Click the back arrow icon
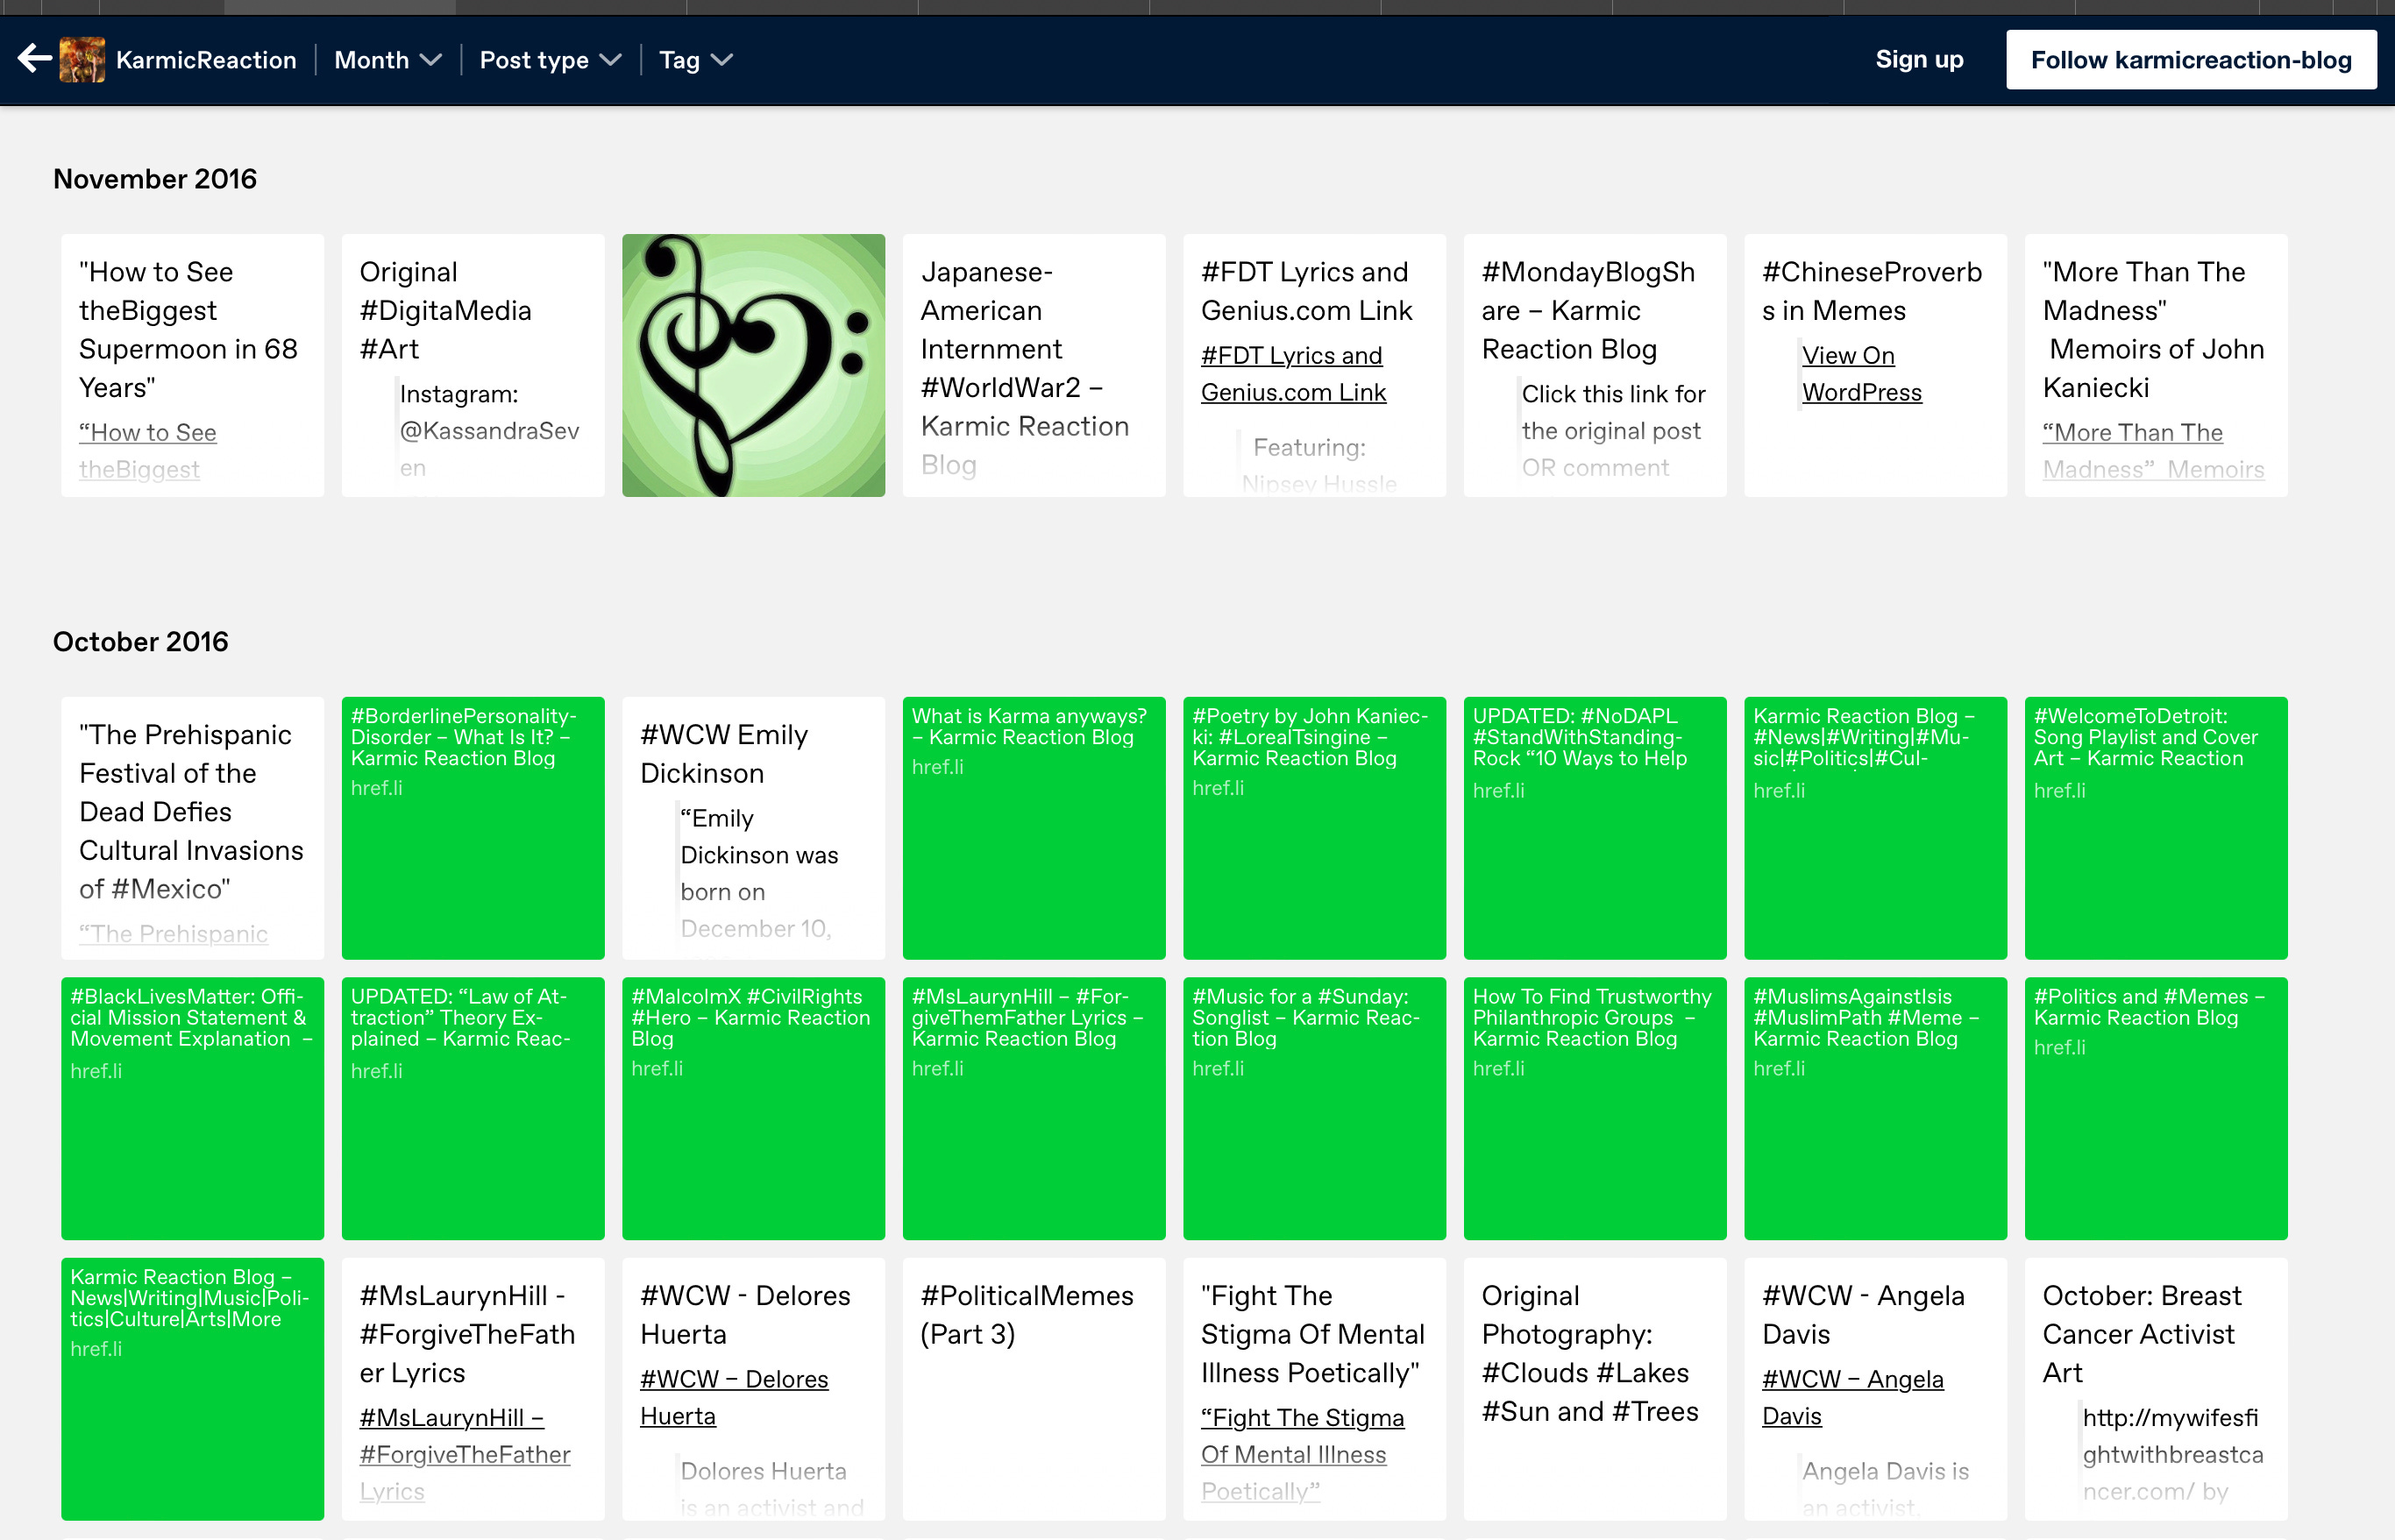This screenshot has width=2395, height=1540. pos(34,59)
